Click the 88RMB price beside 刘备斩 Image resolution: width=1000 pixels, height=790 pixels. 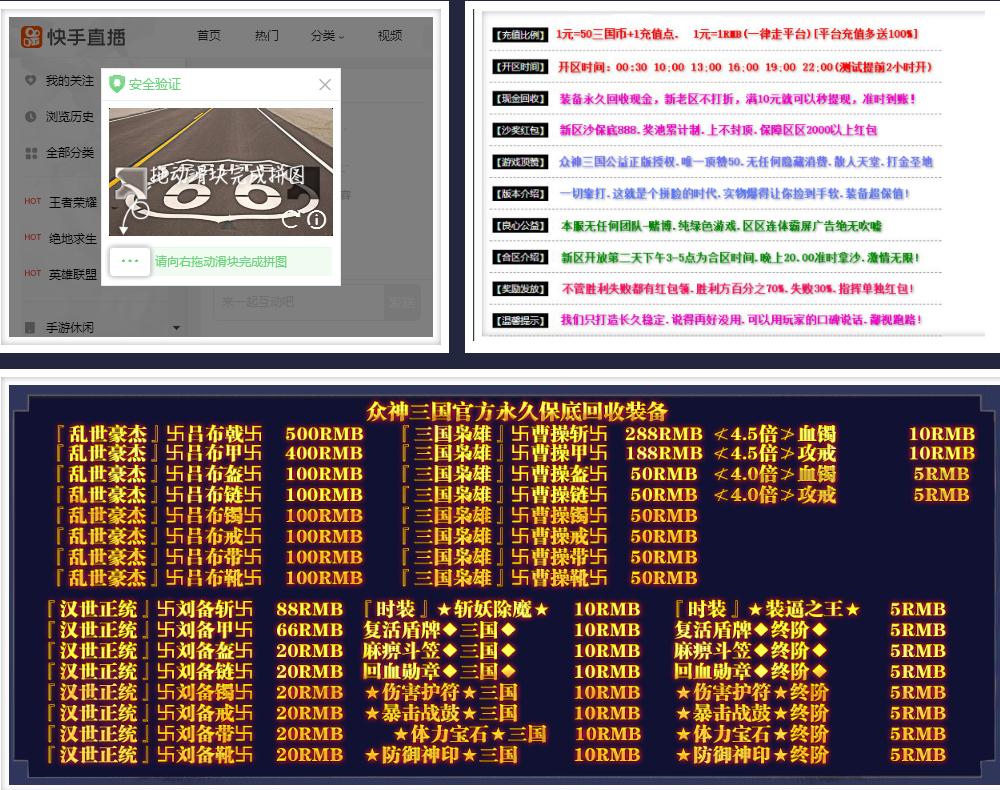coord(309,609)
